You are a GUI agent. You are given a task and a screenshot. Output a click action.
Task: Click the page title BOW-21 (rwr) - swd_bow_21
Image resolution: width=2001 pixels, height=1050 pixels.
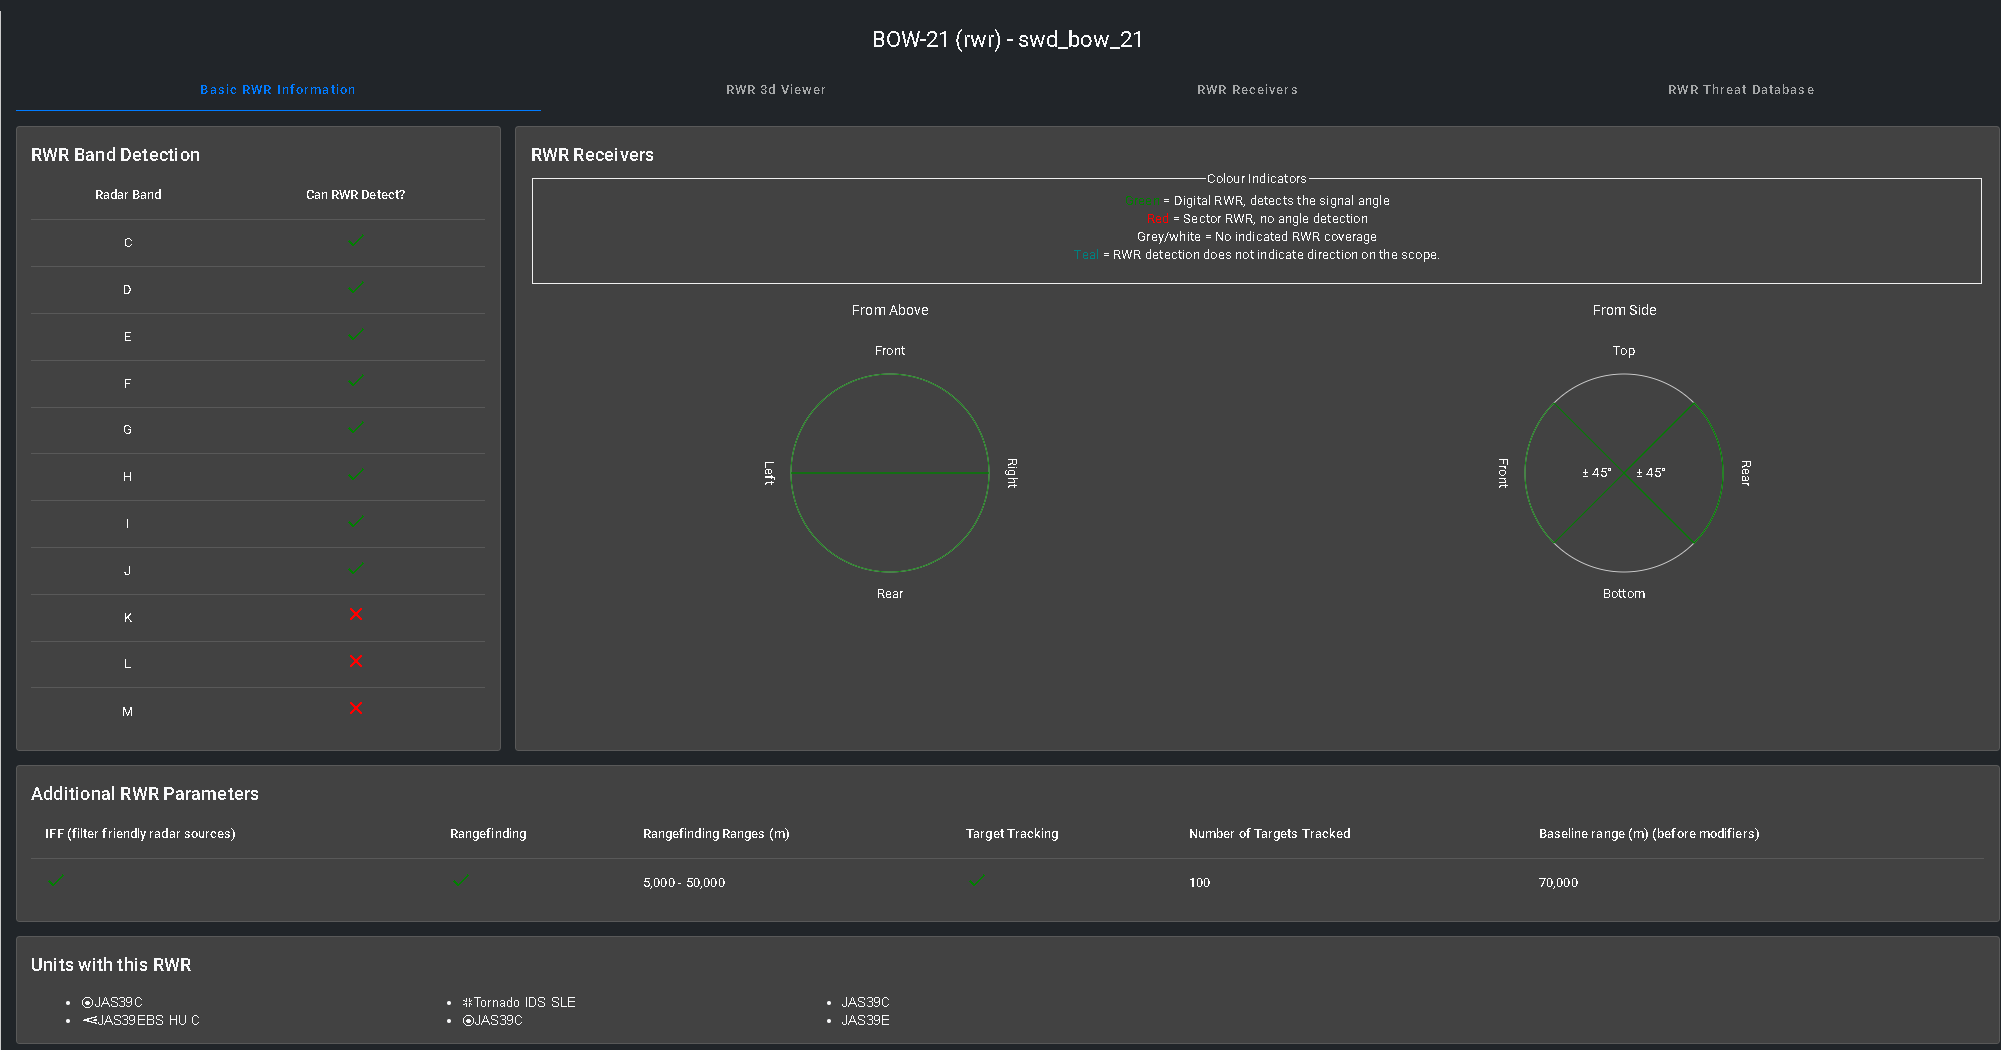pos(1007,40)
